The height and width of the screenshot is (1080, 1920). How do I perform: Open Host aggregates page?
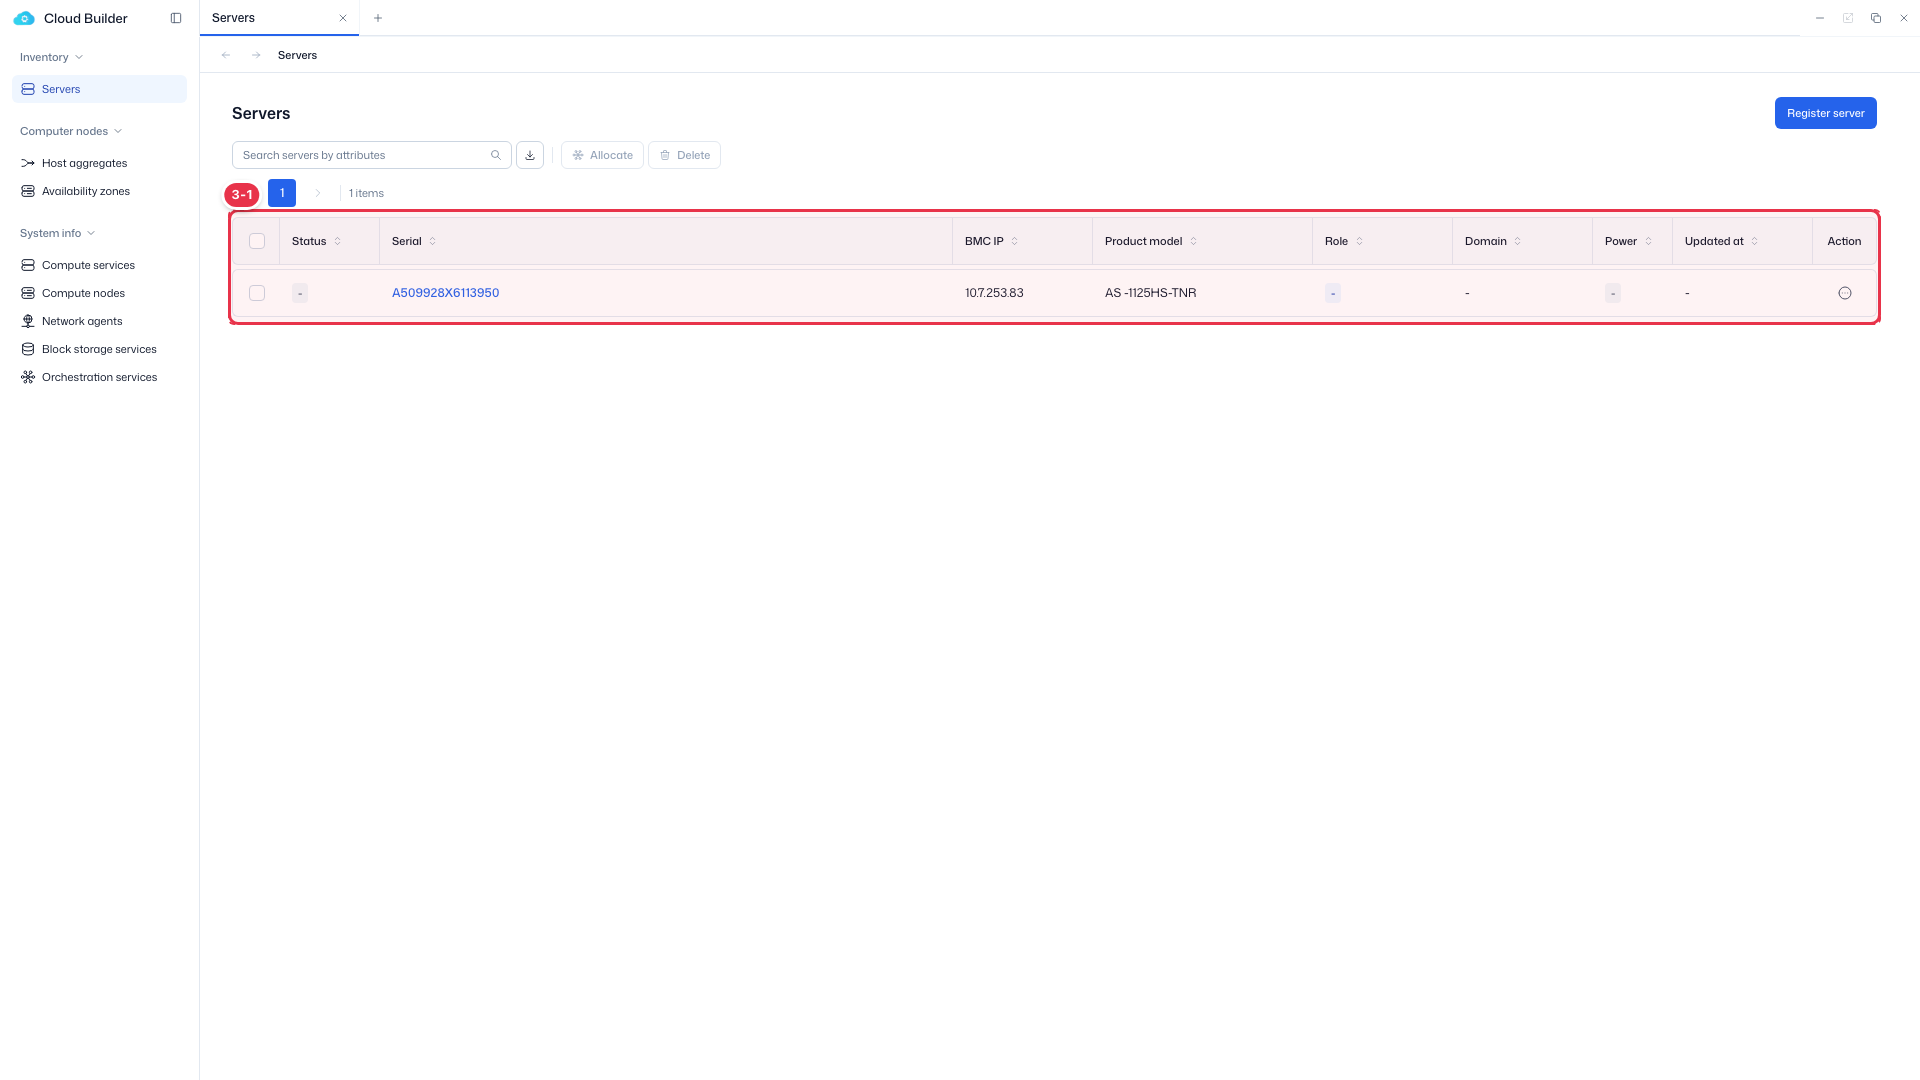[99, 163]
